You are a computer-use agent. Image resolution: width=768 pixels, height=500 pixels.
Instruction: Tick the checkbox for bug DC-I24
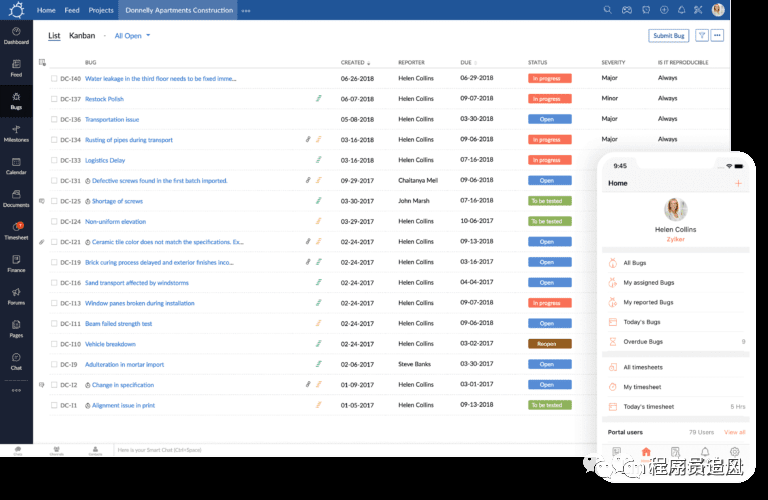[54, 221]
